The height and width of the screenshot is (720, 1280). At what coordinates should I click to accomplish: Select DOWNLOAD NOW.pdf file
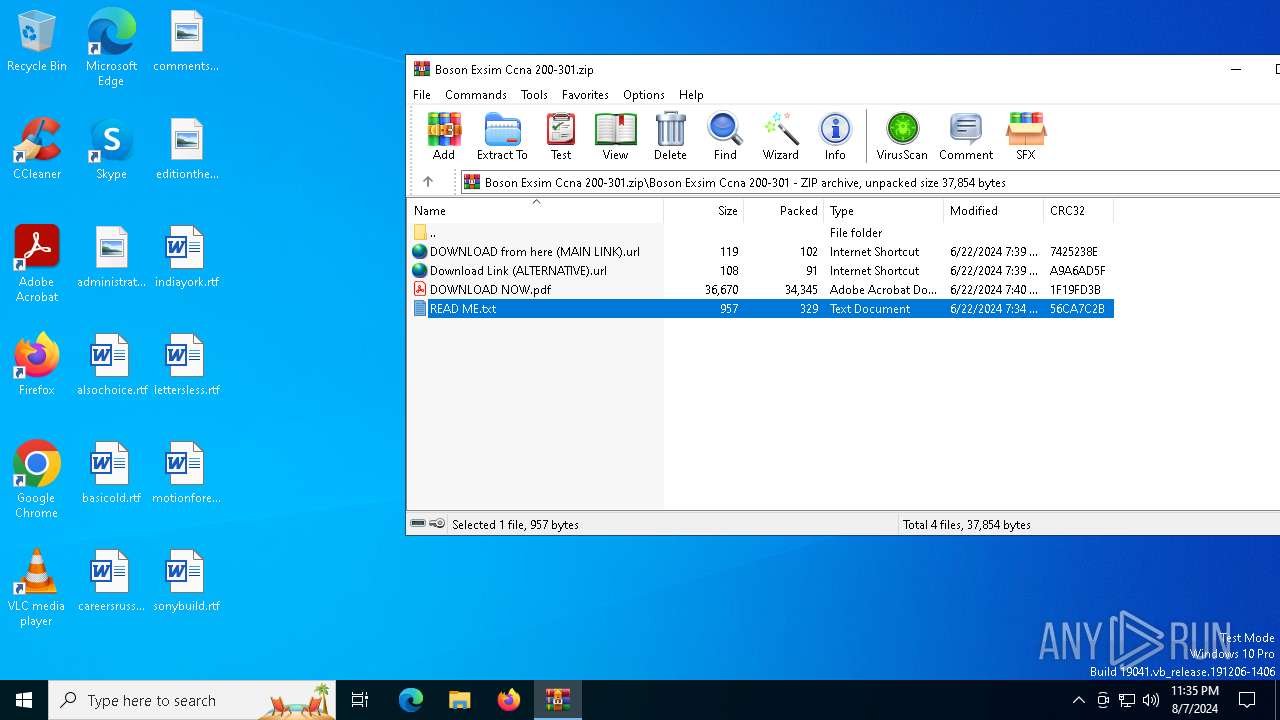761,289
